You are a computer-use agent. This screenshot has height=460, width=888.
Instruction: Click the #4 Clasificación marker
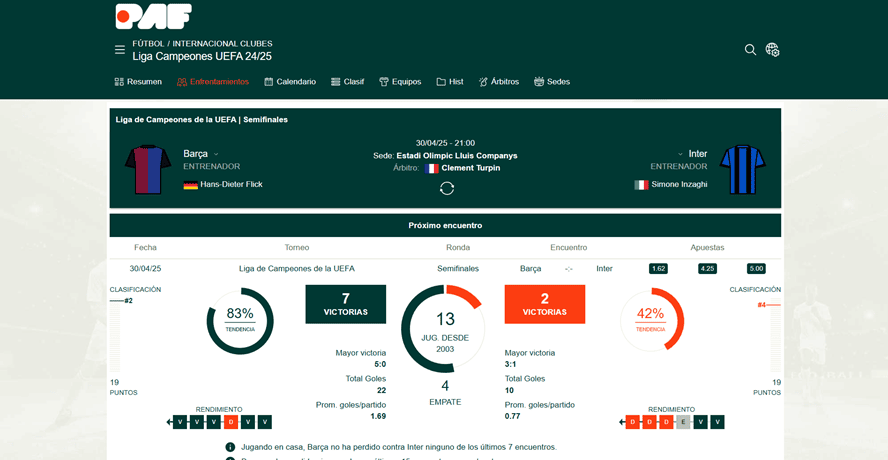click(769, 305)
